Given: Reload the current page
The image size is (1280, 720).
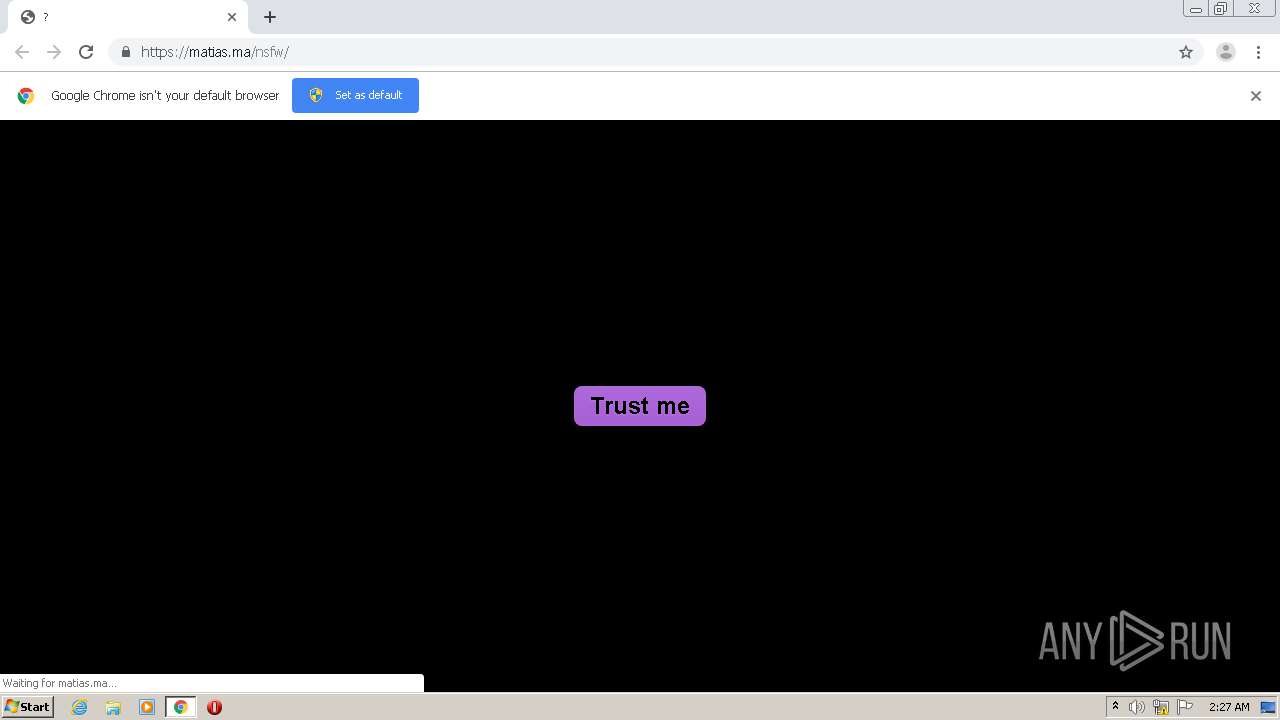Looking at the screenshot, I should pyautogui.click(x=86, y=52).
